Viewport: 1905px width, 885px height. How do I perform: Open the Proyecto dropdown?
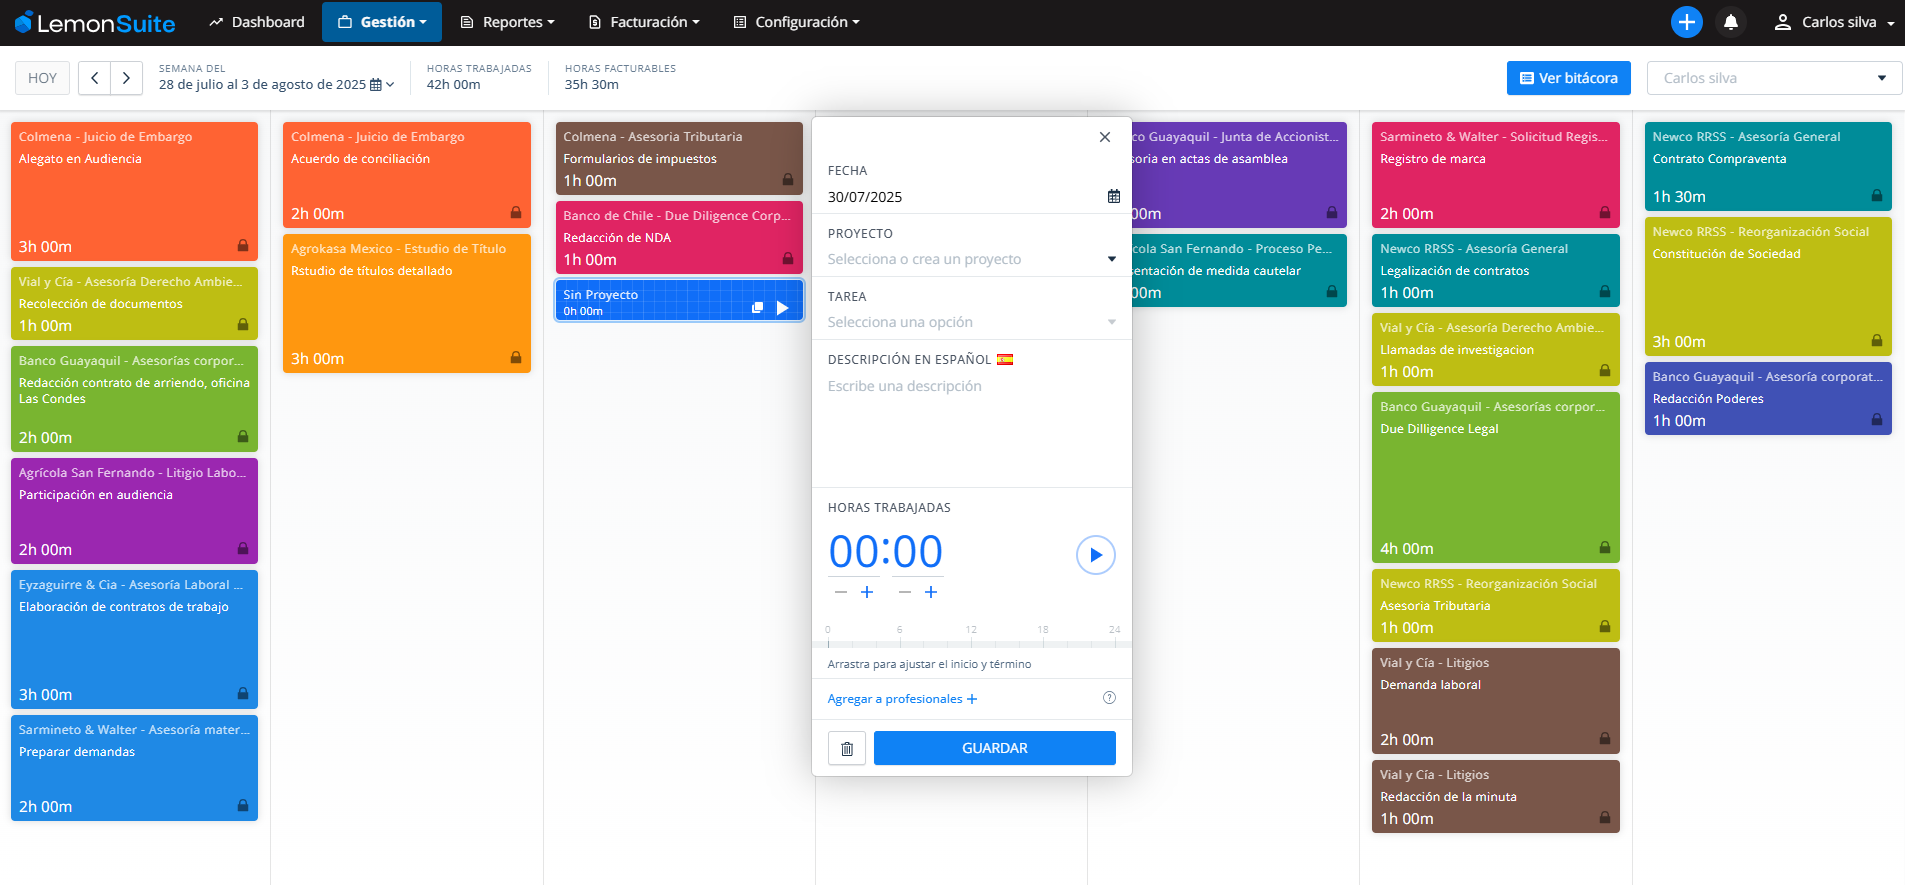(x=970, y=259)
